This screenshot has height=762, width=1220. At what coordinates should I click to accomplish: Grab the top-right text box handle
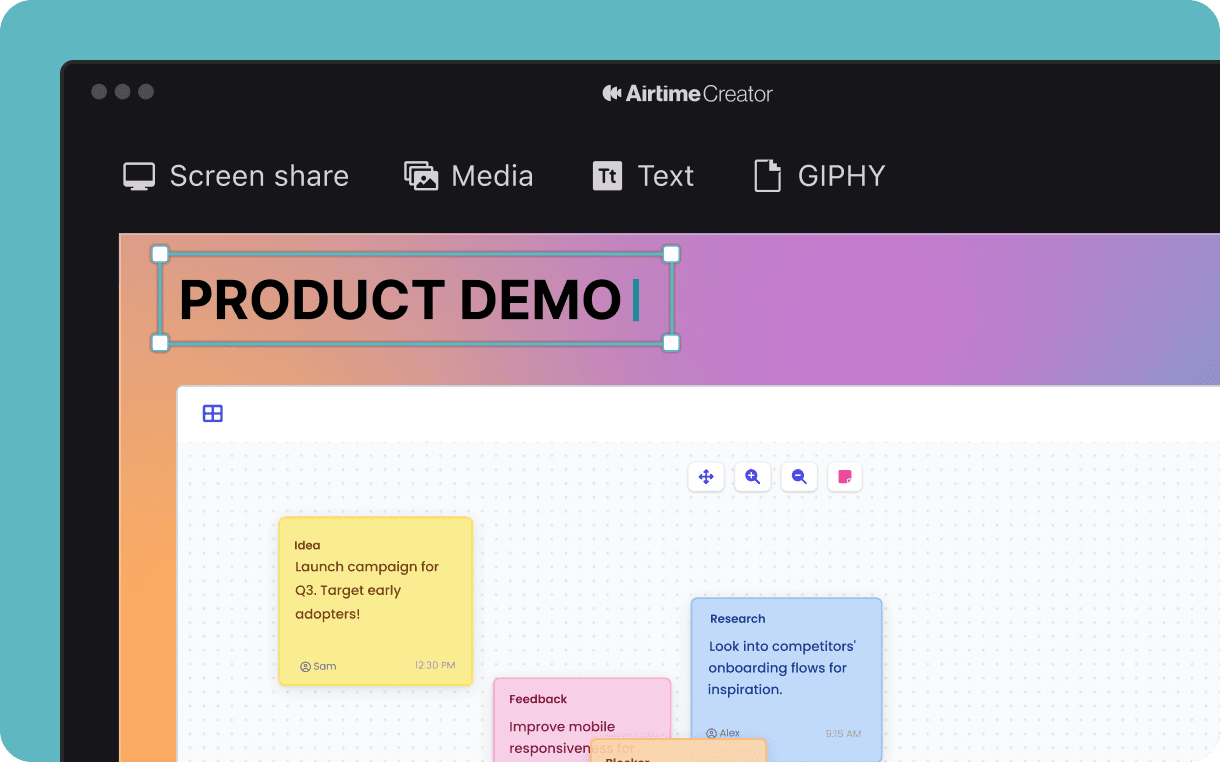click(x=671, y=254)
